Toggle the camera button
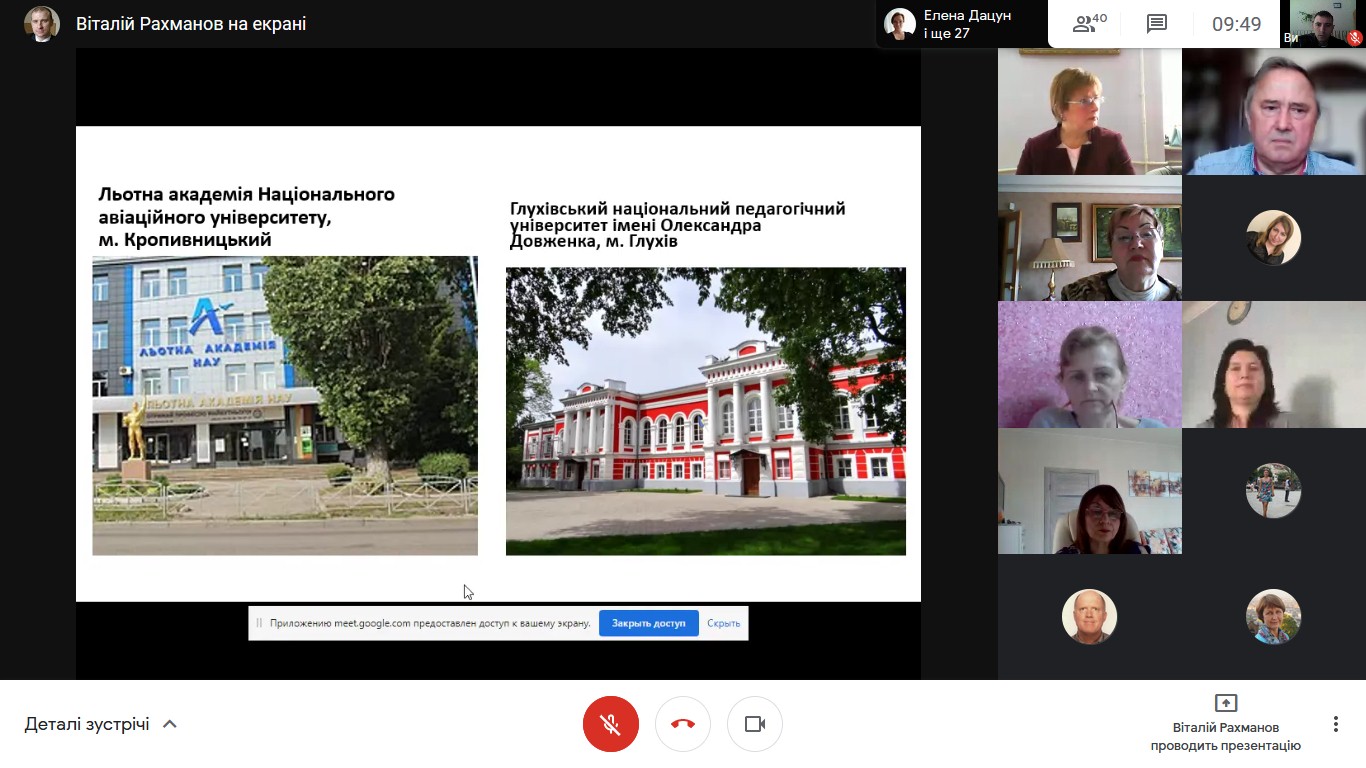This screenshot has width=1366, height=768. click(755, 724)
